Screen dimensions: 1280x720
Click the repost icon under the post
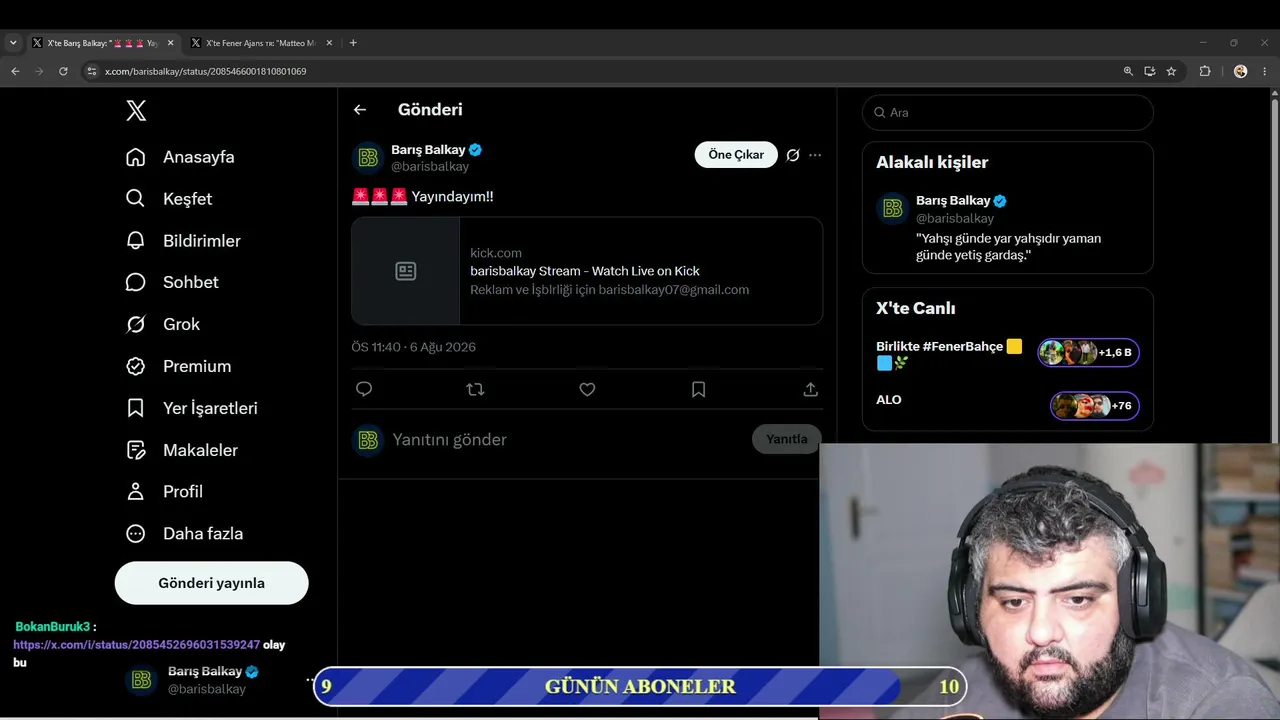[x=475, y=390]
